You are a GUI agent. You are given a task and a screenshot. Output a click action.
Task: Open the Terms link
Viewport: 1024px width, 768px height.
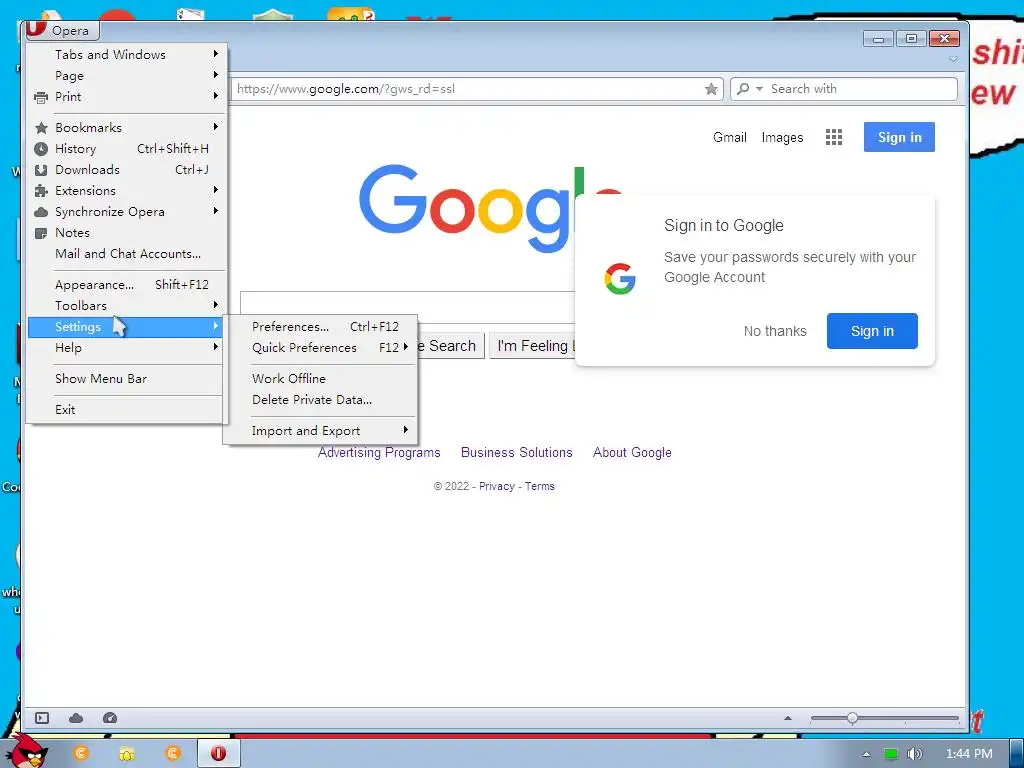[539, 486]
